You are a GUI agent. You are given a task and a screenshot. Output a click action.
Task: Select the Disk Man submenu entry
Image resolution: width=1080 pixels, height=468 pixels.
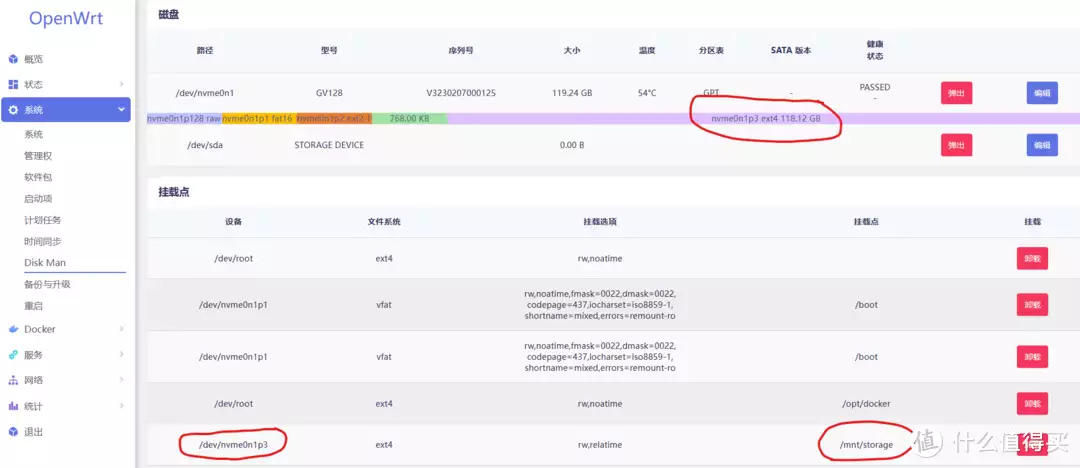pos(45,263)
